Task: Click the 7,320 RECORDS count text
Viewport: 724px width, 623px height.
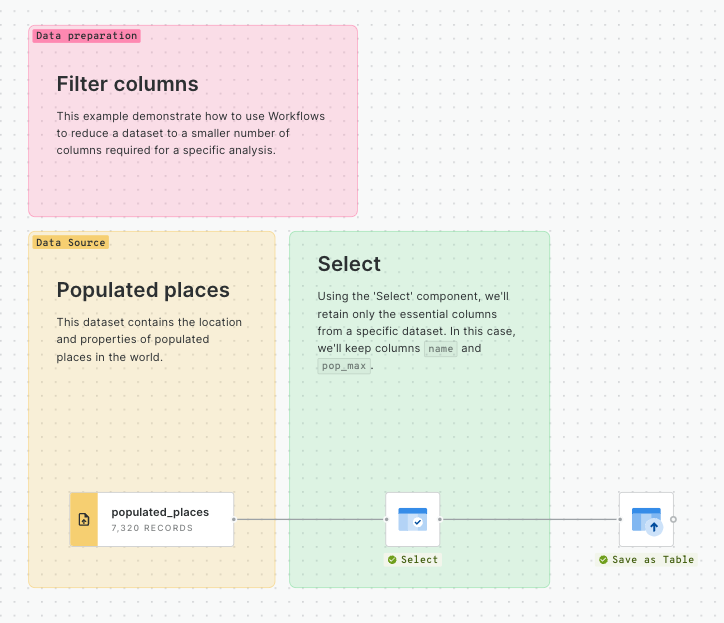Action: [152, 528]
